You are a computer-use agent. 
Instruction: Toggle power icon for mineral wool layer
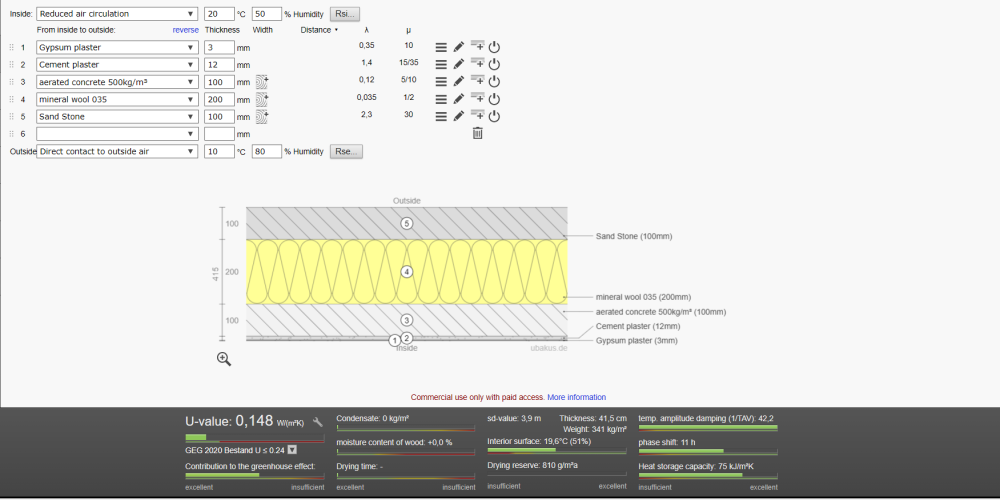point(494,99)
